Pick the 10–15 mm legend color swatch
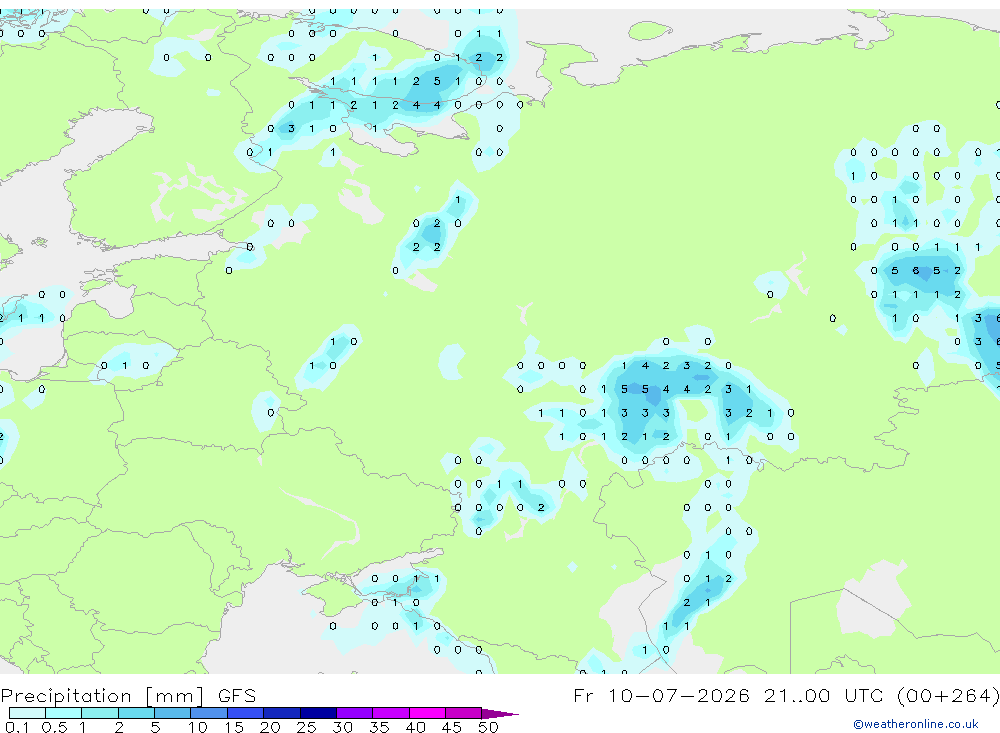Image resolution: width=1000 pixels, height=733 pixels. 209,713
